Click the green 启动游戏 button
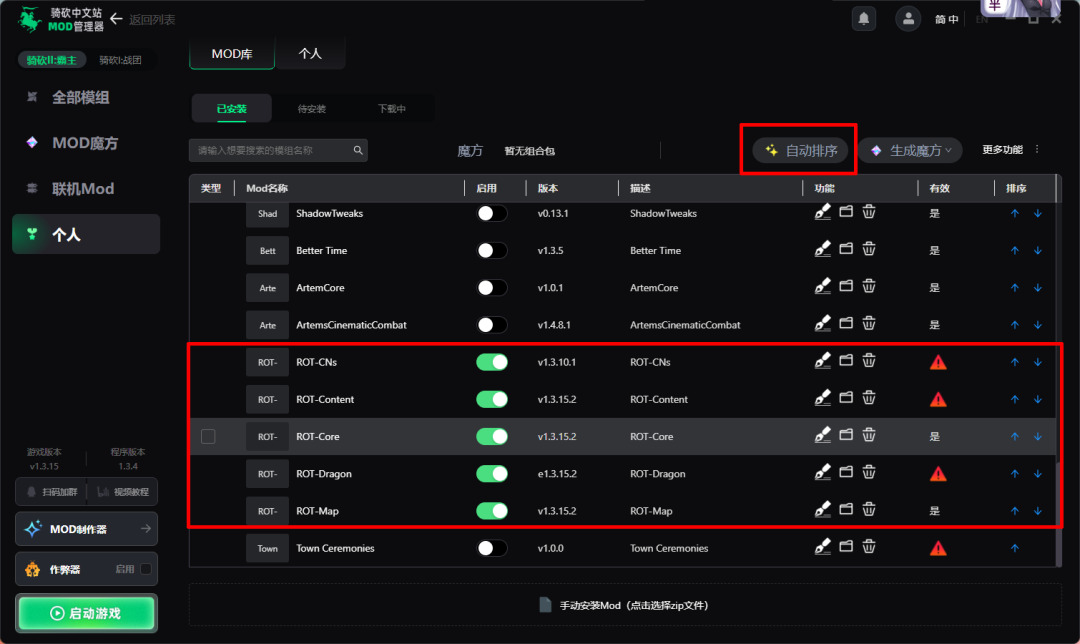 [x=86, y=613]
